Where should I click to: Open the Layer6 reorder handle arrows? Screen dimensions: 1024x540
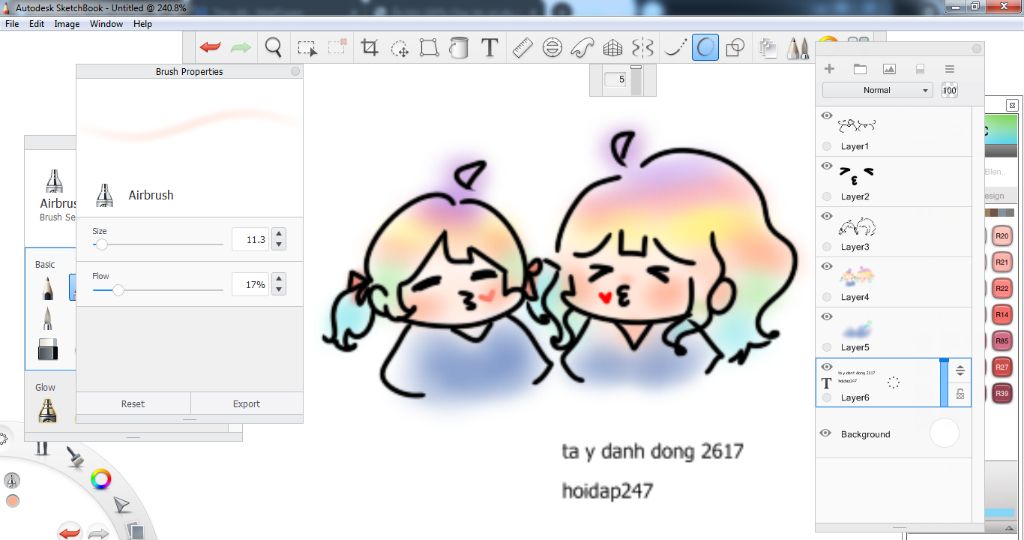tap(960, 370)
